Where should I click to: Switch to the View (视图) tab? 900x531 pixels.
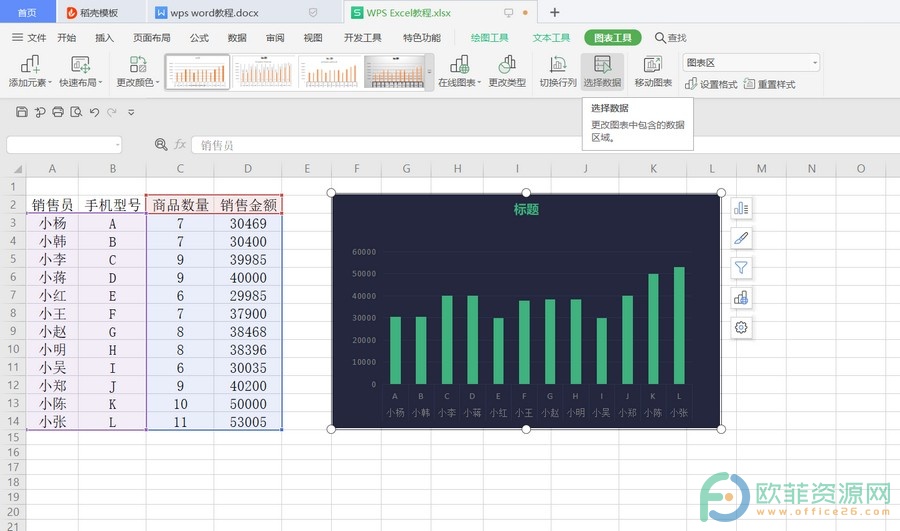(x=313, y=38)
